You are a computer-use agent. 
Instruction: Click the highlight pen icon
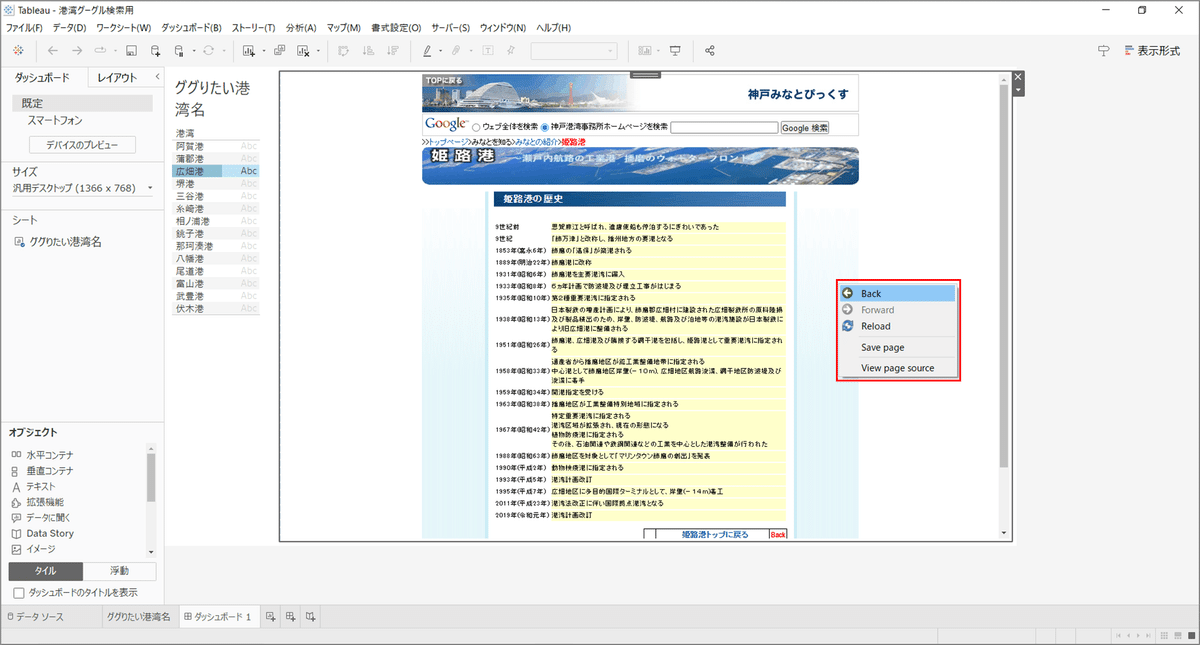click(x=427, y=50)
